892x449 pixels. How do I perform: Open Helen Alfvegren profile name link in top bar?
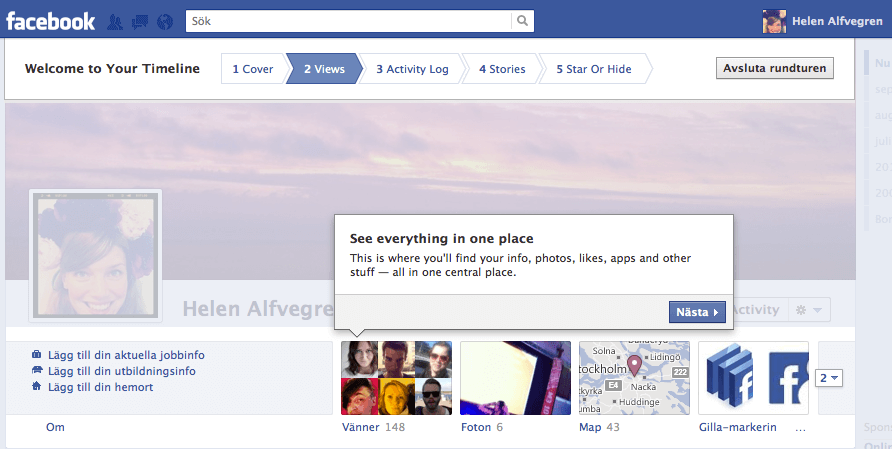click(837, 21)
